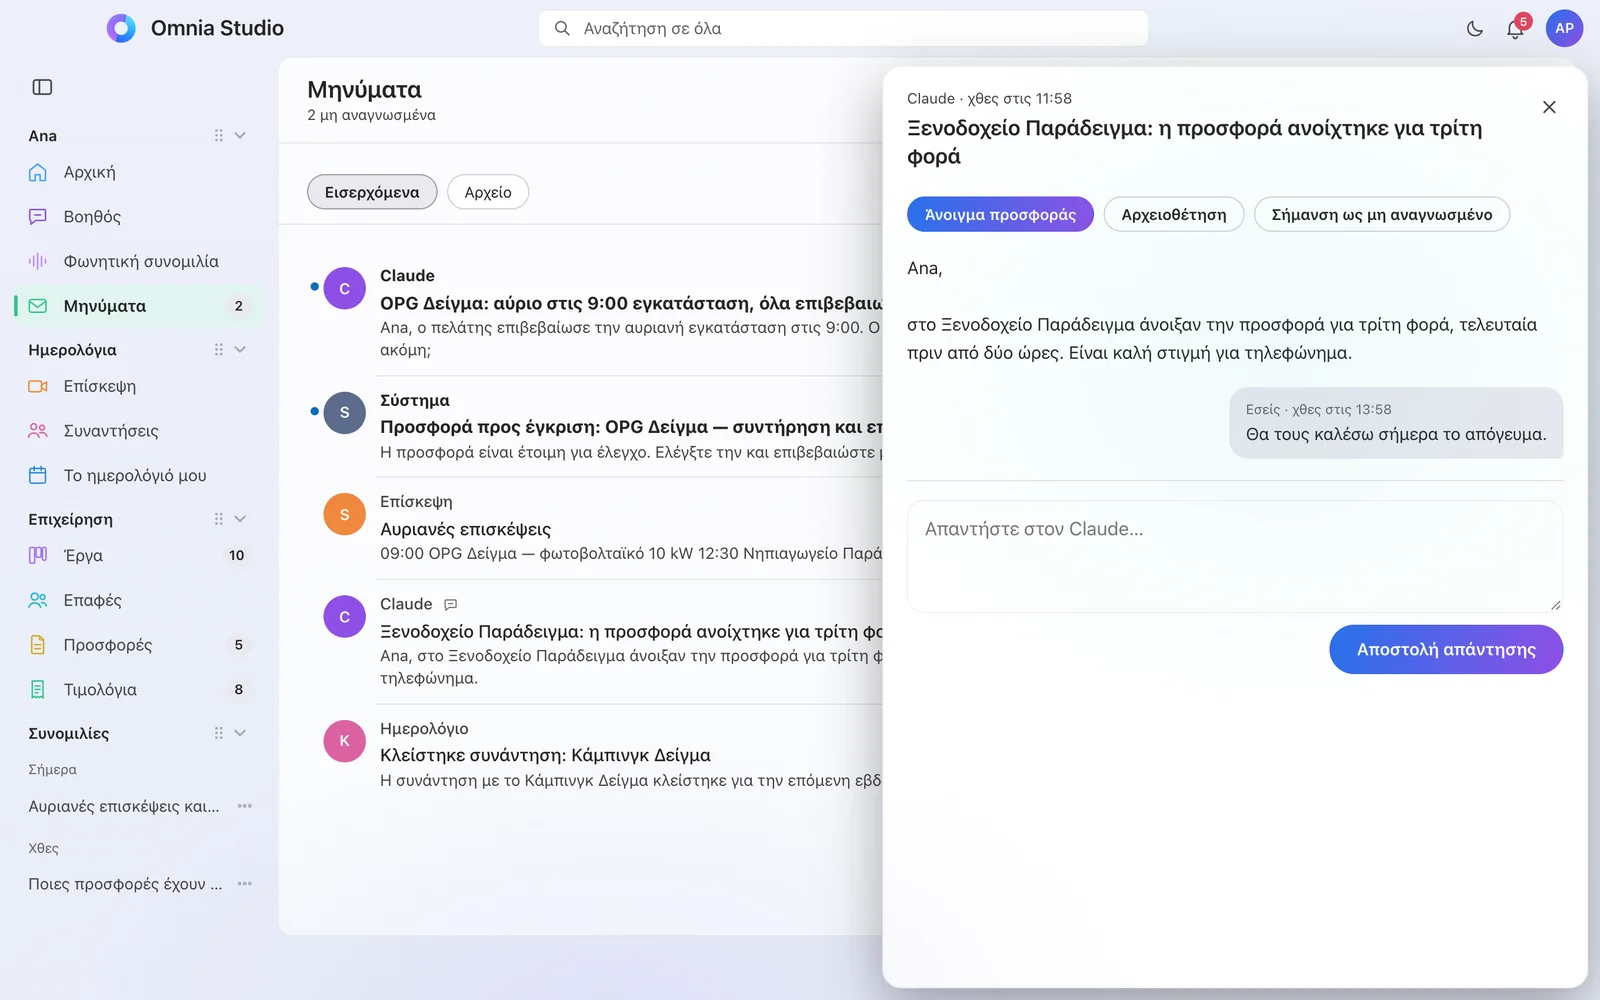
Task: Grab the Ημερολόγια section drag handle
Action: point(218,349)
